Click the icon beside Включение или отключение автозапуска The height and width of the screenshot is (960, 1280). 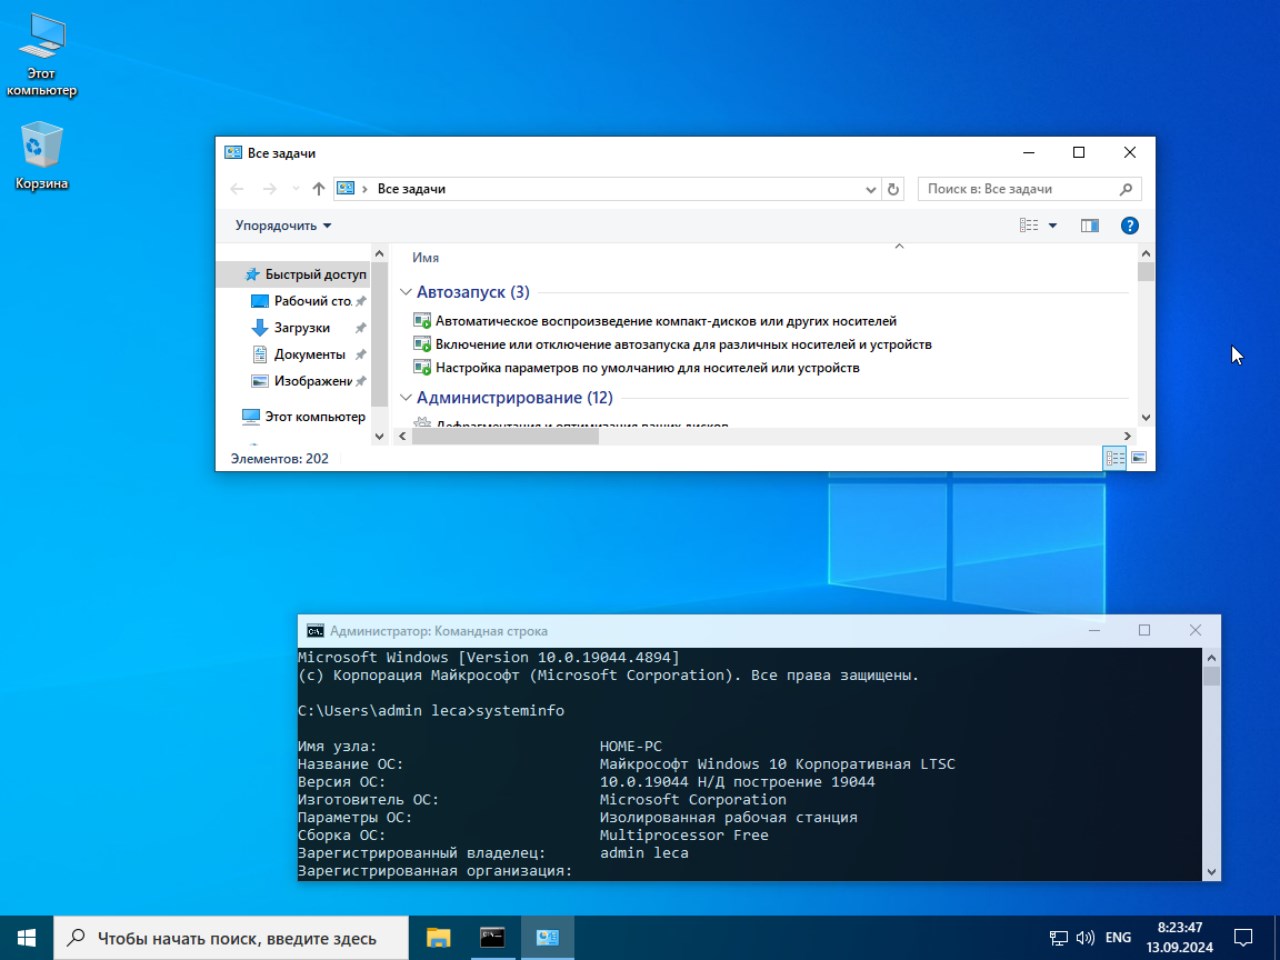pyautogui.click(x=422, y=344)
